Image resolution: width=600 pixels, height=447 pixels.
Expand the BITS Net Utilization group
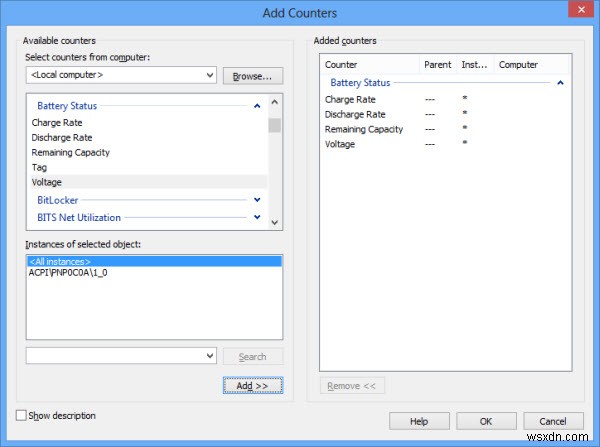point(257,217)
